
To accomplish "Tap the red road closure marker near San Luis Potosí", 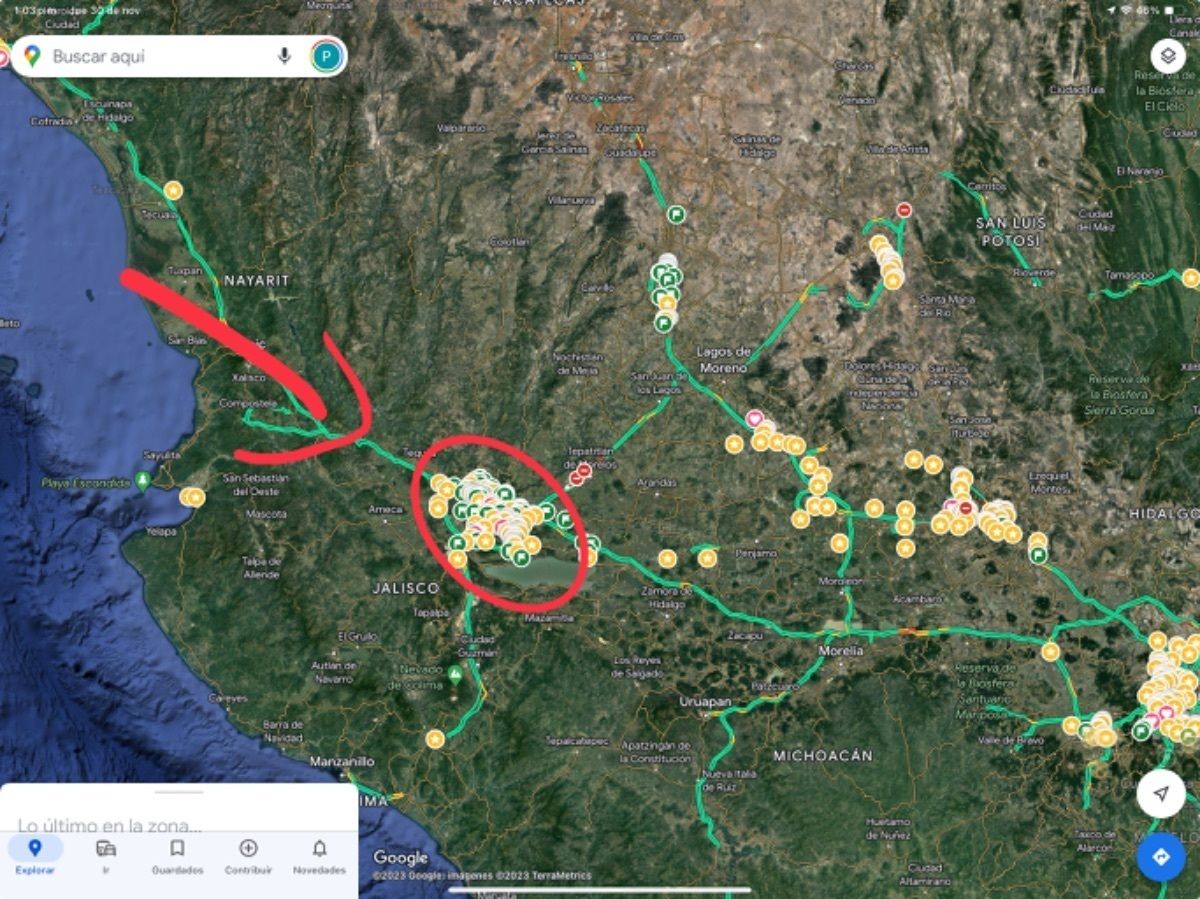I will [x=904, y=210].
